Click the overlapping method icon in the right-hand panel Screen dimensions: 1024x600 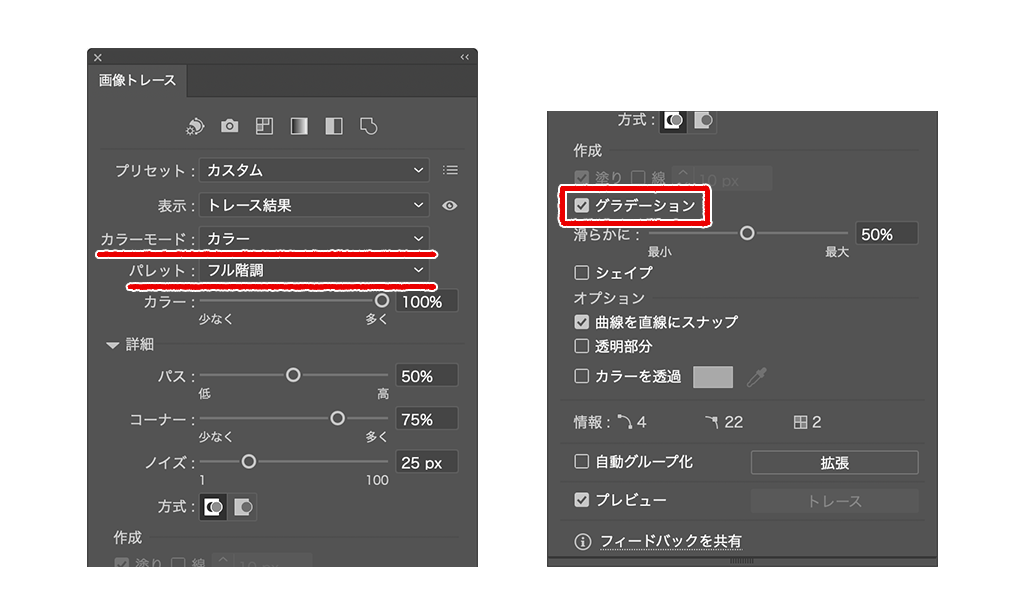(703, 121)
